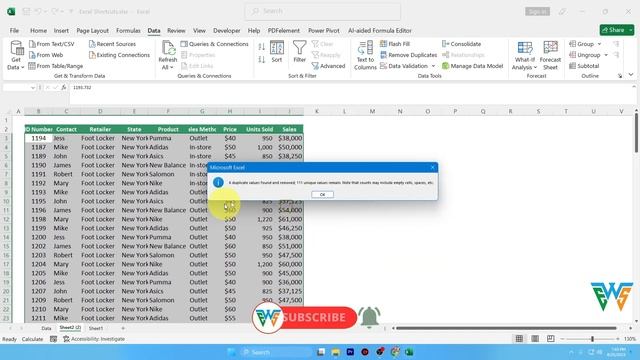640x360 pixels.
Task: Open Excel from the taskbar
Action: (x=409, y=352)
